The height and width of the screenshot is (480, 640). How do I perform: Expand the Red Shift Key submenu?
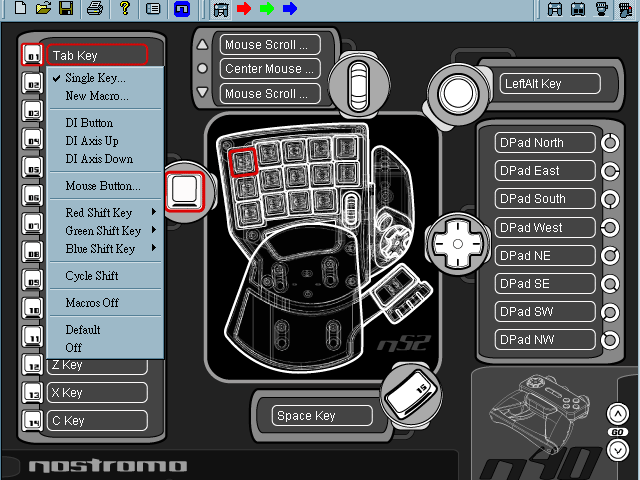[106, 213]
